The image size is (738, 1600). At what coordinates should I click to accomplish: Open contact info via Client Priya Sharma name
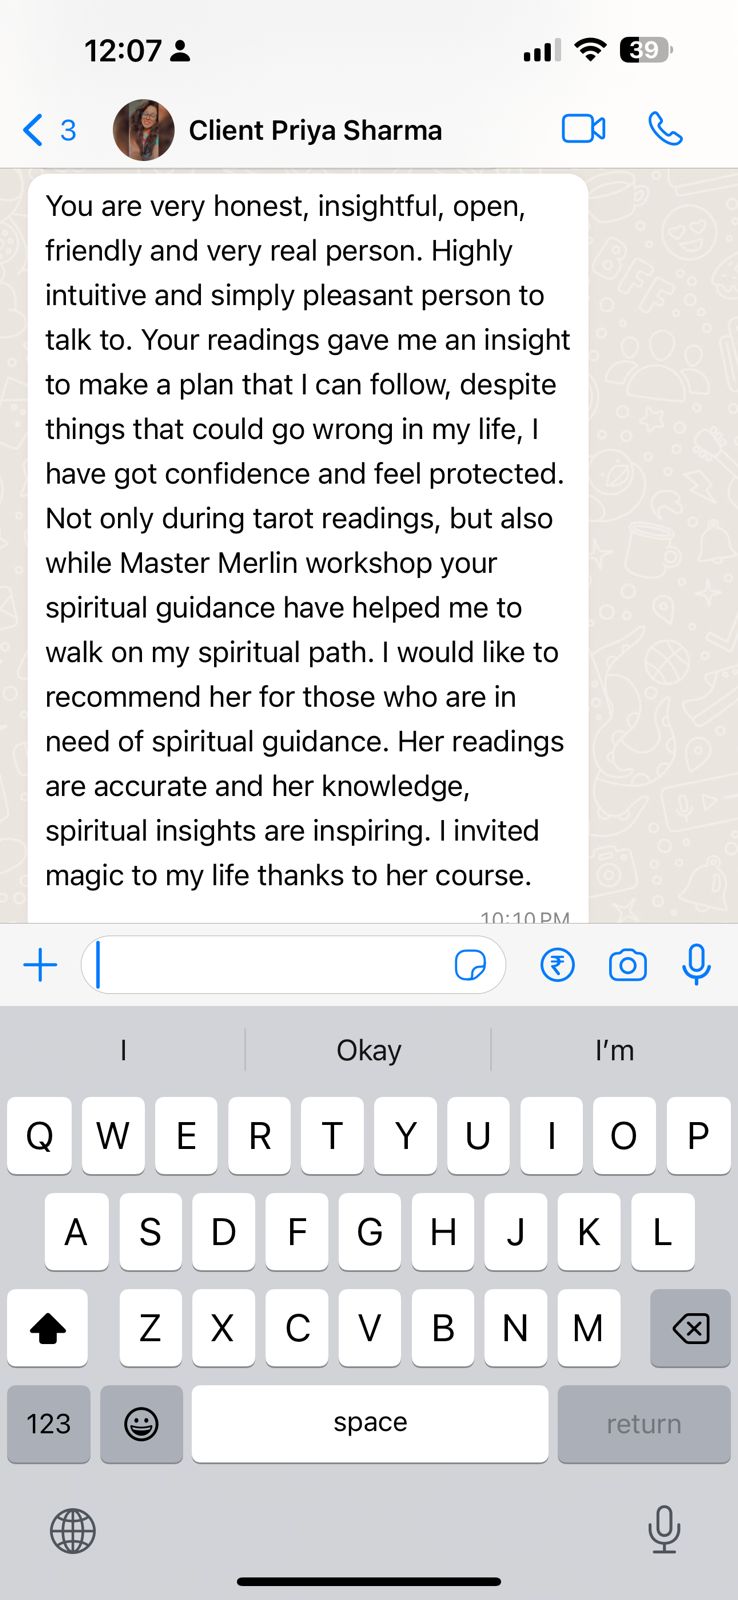click(x=315, y=130)
